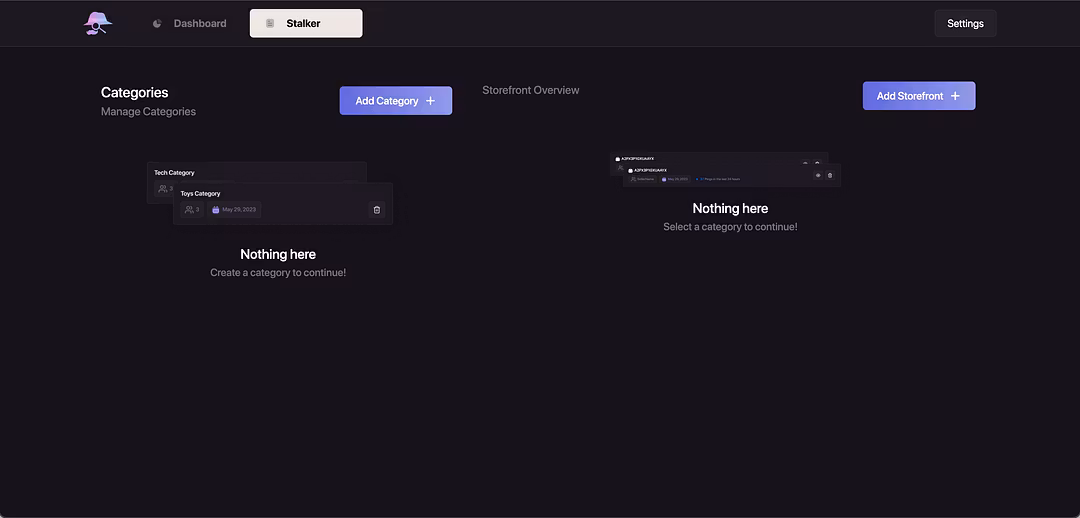Toggle the eye icon on front storefront card
The image size is (1080, 518).
(x=818, y=175)
